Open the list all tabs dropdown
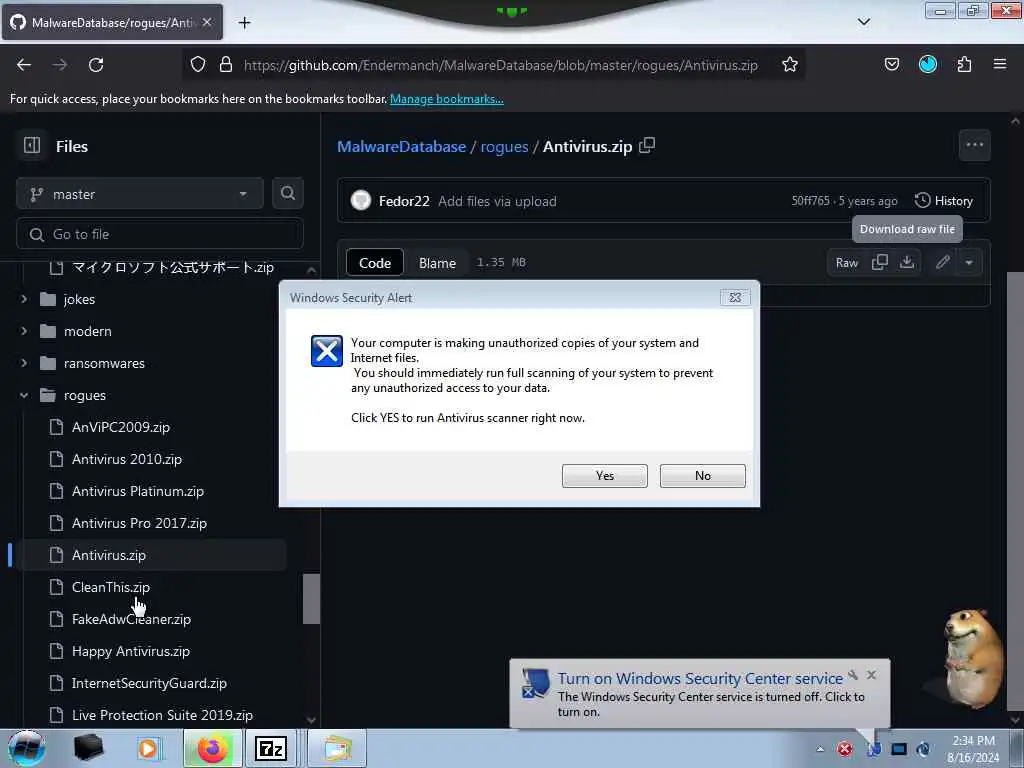The height and width of the screenshot is (768, 1024). coord(863,22)
